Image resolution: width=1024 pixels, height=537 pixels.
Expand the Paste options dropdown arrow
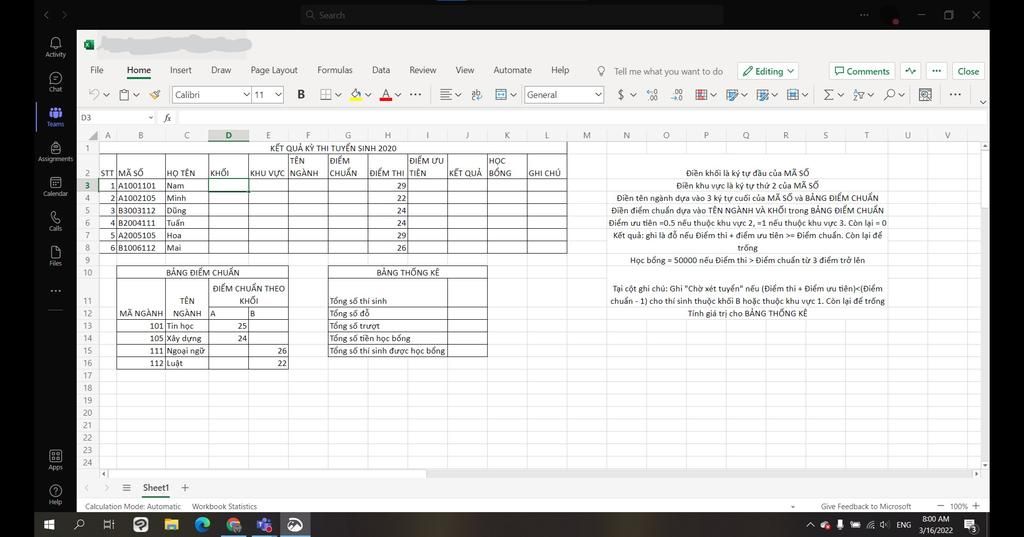(x=136, y=95)
